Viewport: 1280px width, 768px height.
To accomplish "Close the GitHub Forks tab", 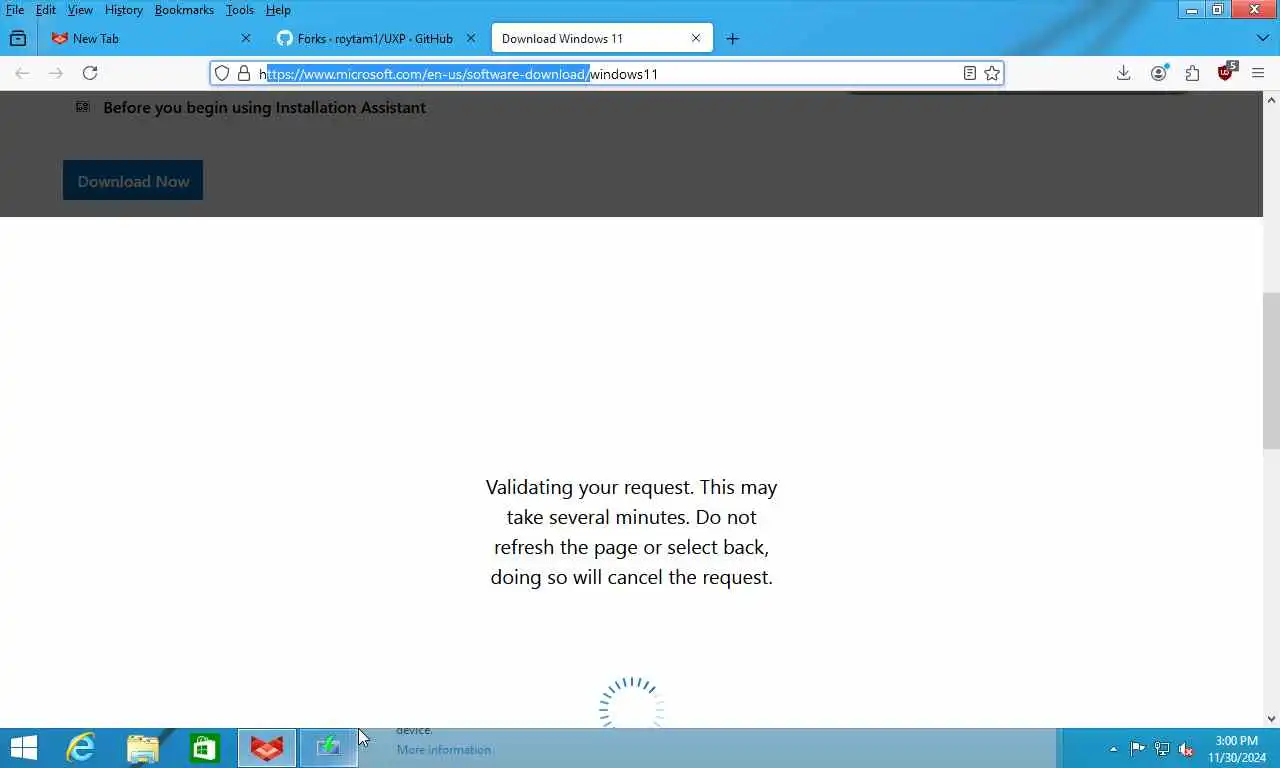I will pyautogui.click(x=471, y=38).
